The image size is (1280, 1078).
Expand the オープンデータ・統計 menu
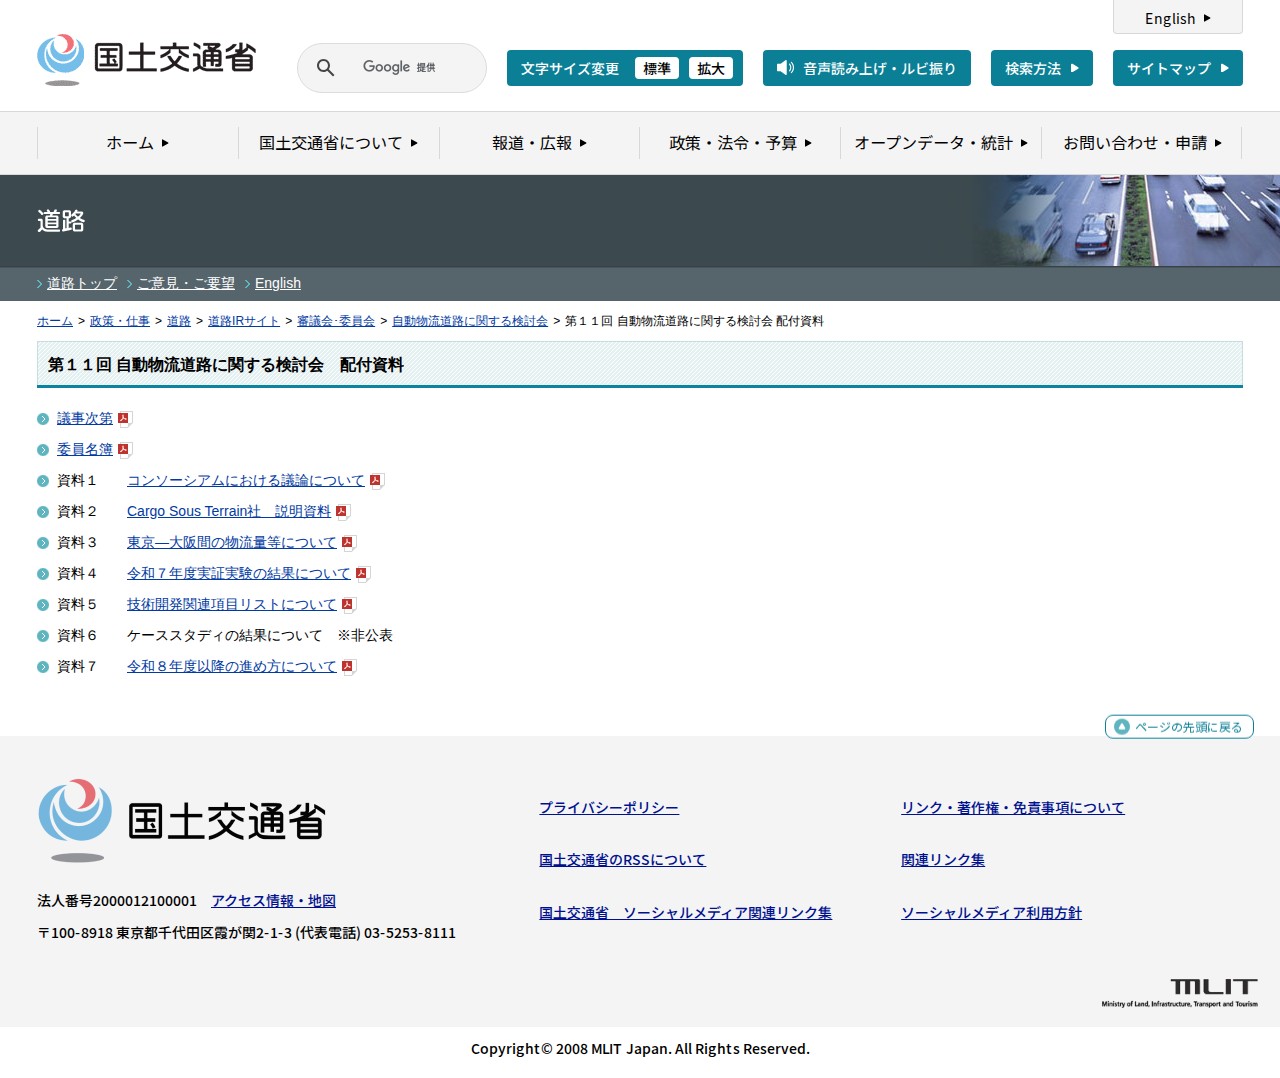[941, 143]
